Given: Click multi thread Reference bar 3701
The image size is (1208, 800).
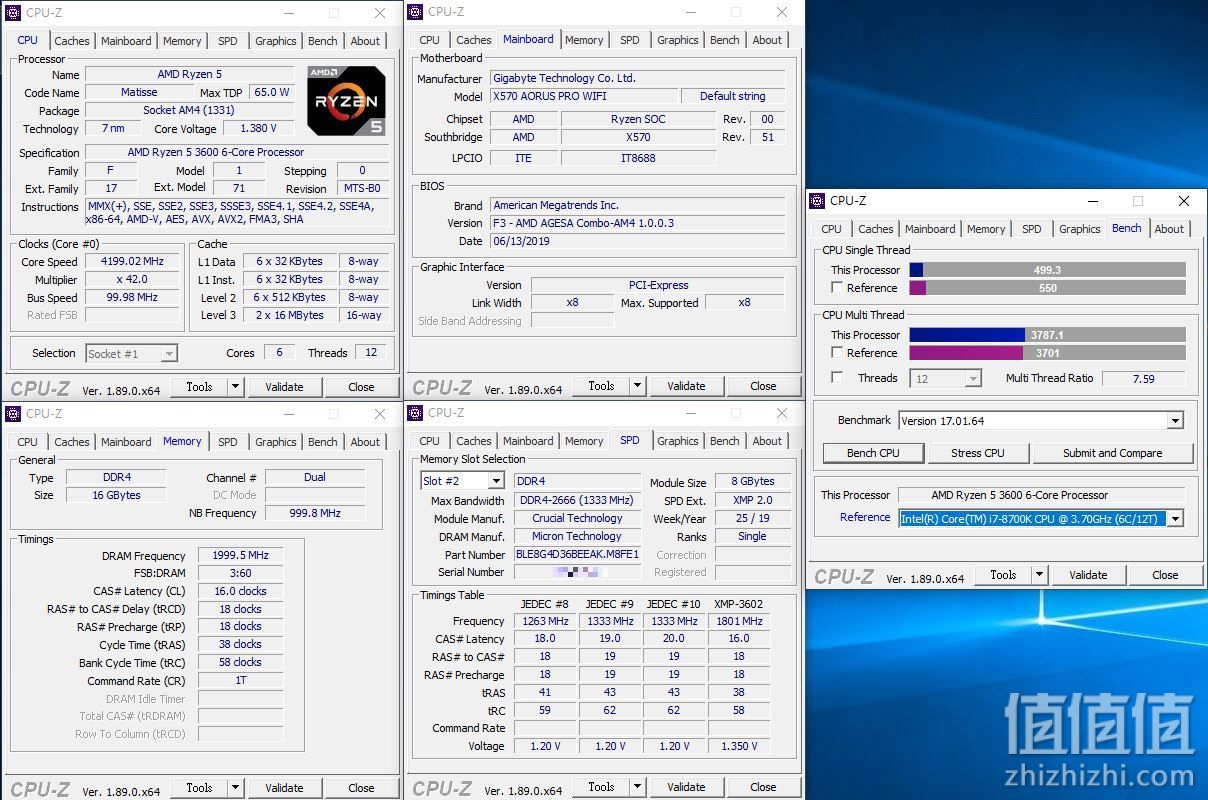Looking at the screenshot, I should point(1047,353).
